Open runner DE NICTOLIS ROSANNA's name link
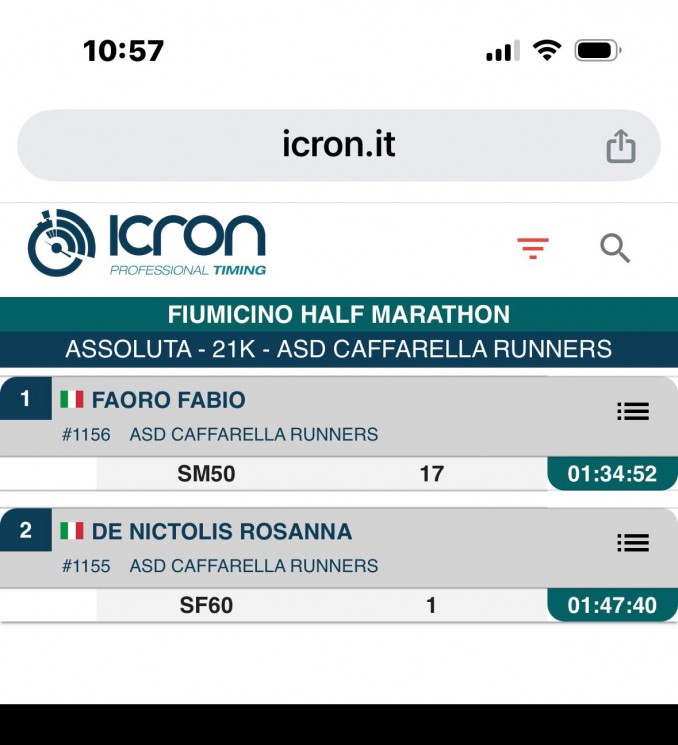The height and width of the screenshot is (745, 678). [x=222, y=531]
